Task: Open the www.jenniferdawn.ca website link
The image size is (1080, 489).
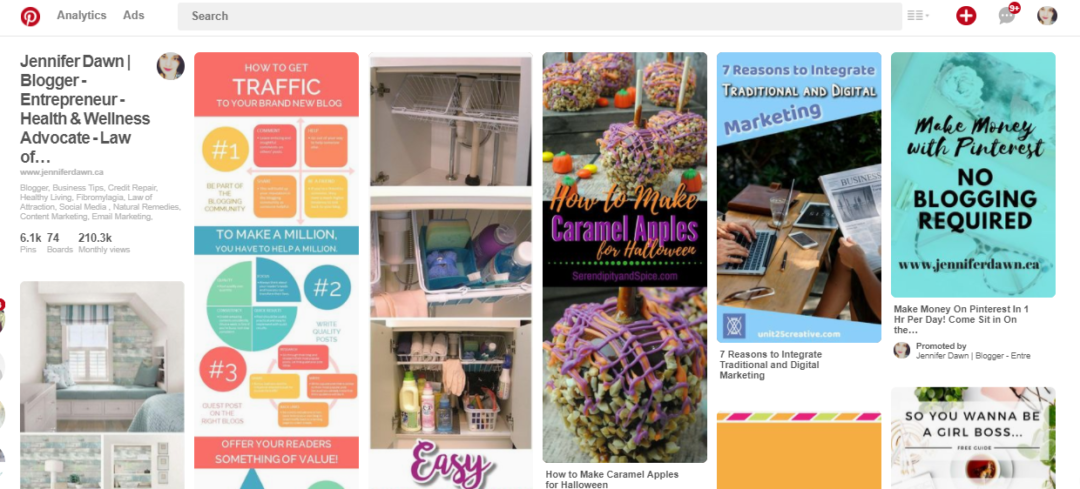Action: tap(62, 172)
